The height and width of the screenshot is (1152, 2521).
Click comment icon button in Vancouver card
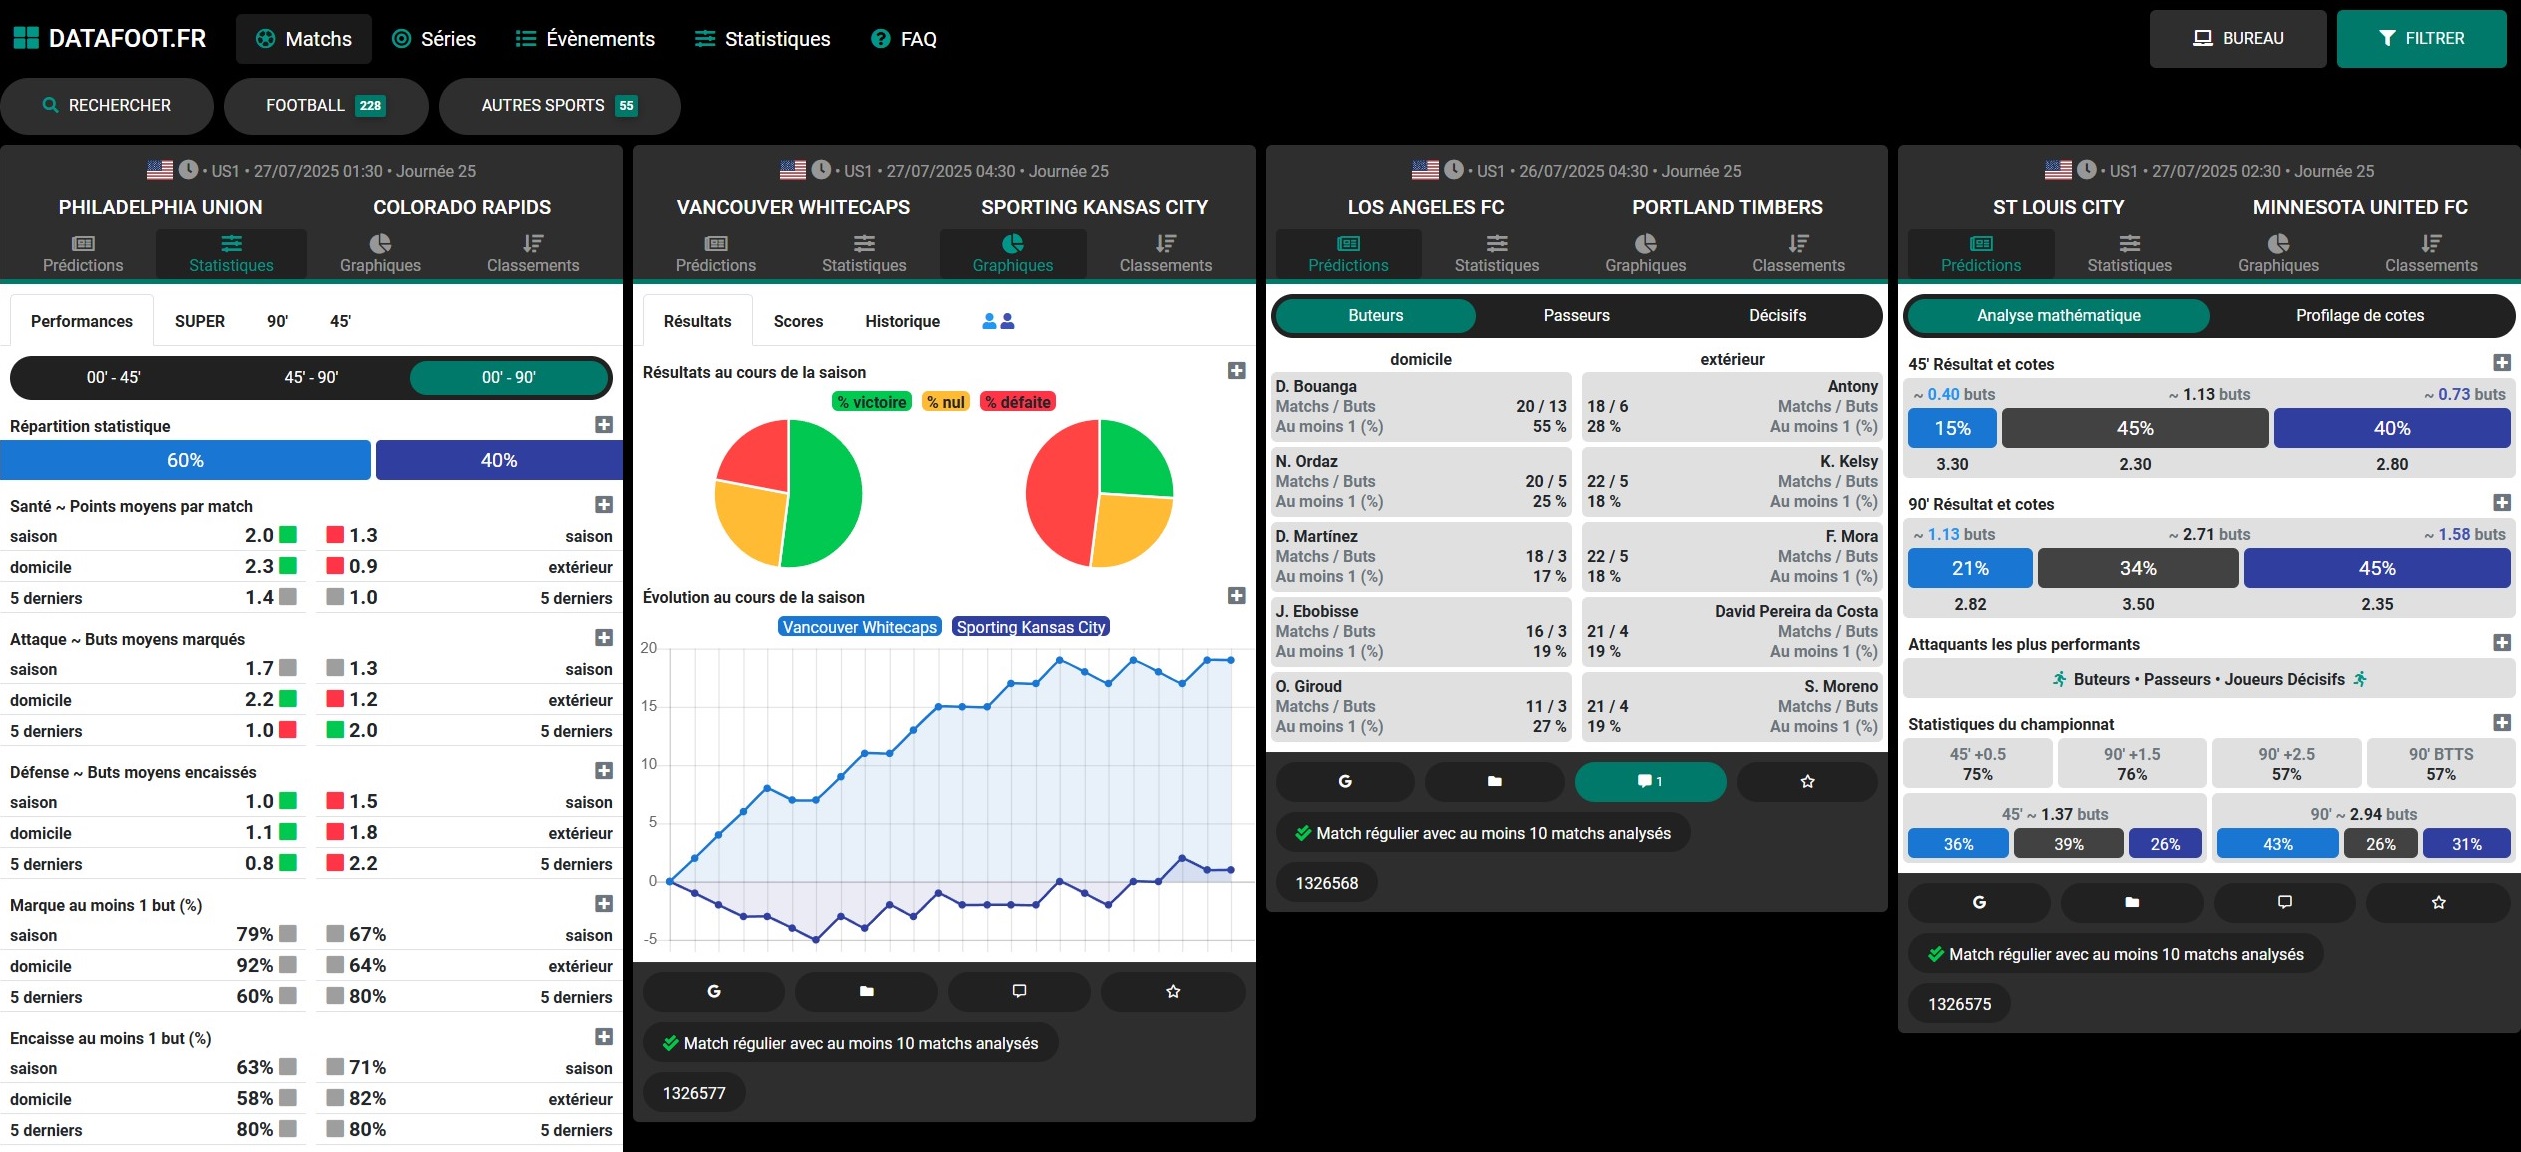pos(1019,991)
